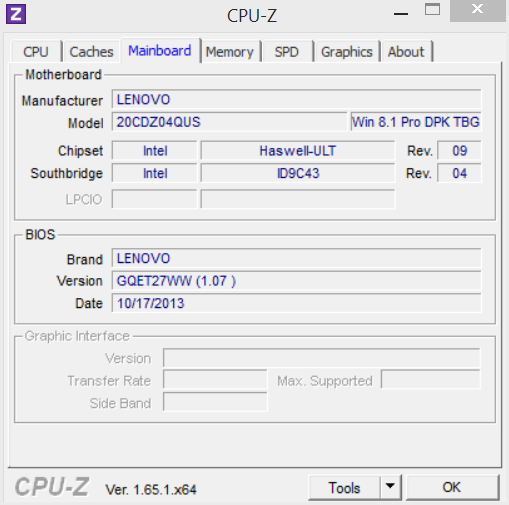Open the Caches tab

click(x=91, y=52)
